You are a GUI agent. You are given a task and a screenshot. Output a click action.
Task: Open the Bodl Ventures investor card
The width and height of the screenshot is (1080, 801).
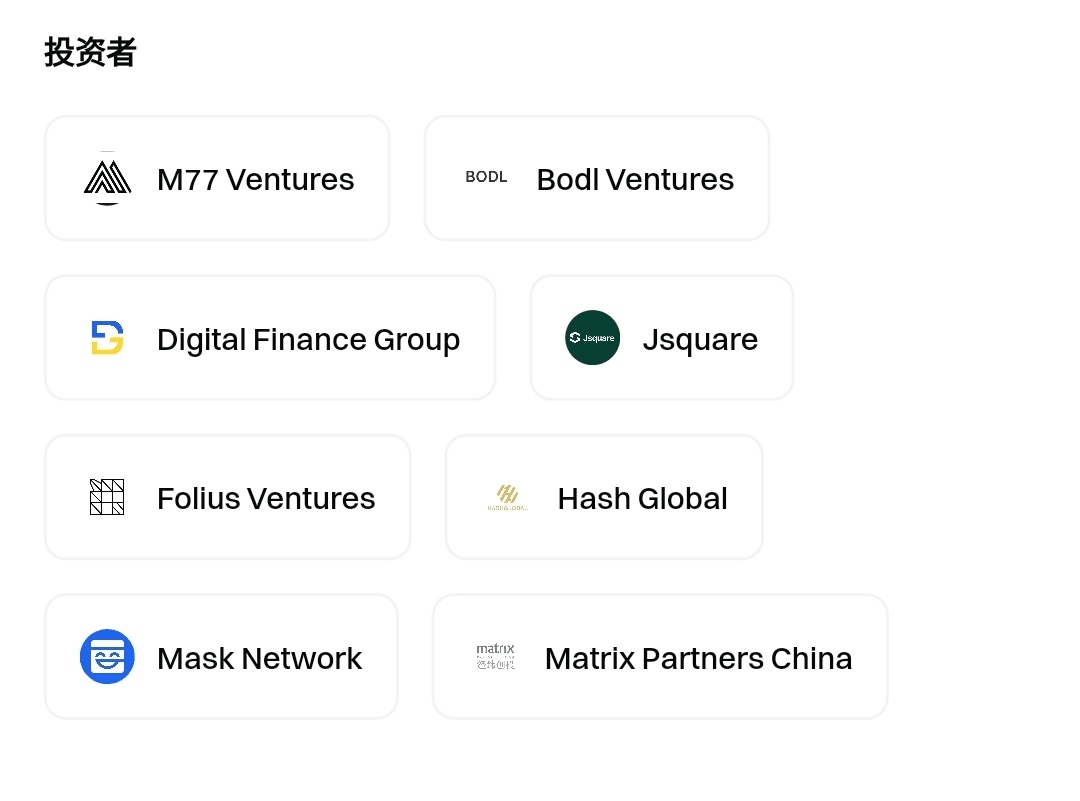click(597, 178)
